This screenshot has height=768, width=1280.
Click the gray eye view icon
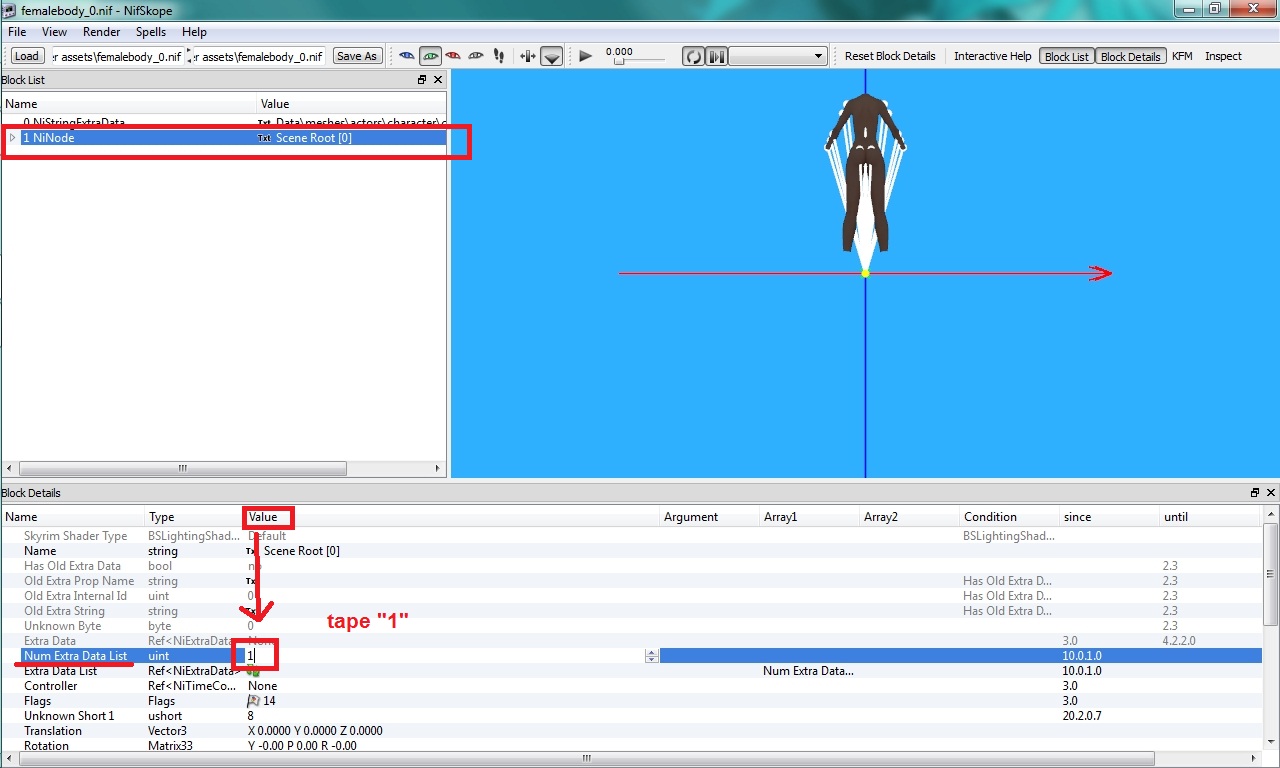click(476, 56)
